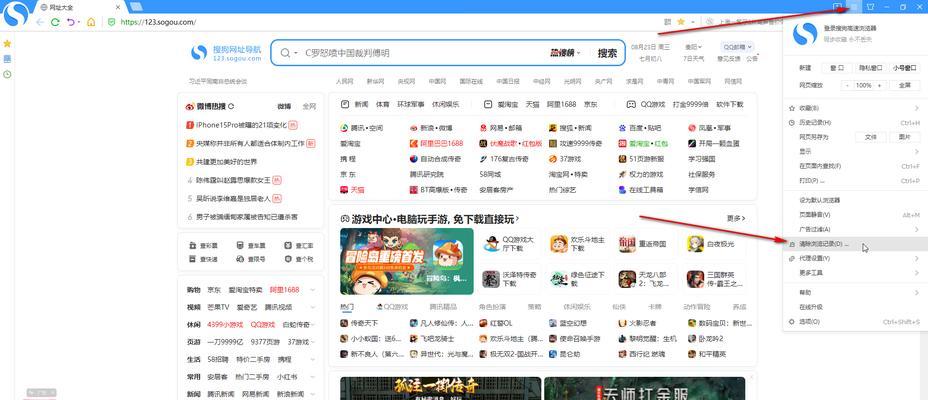Image resolution: width=928 pixels, height=400 pixels.
Task: Click the Sogou browser logo avatar
Action: [16, 13]
